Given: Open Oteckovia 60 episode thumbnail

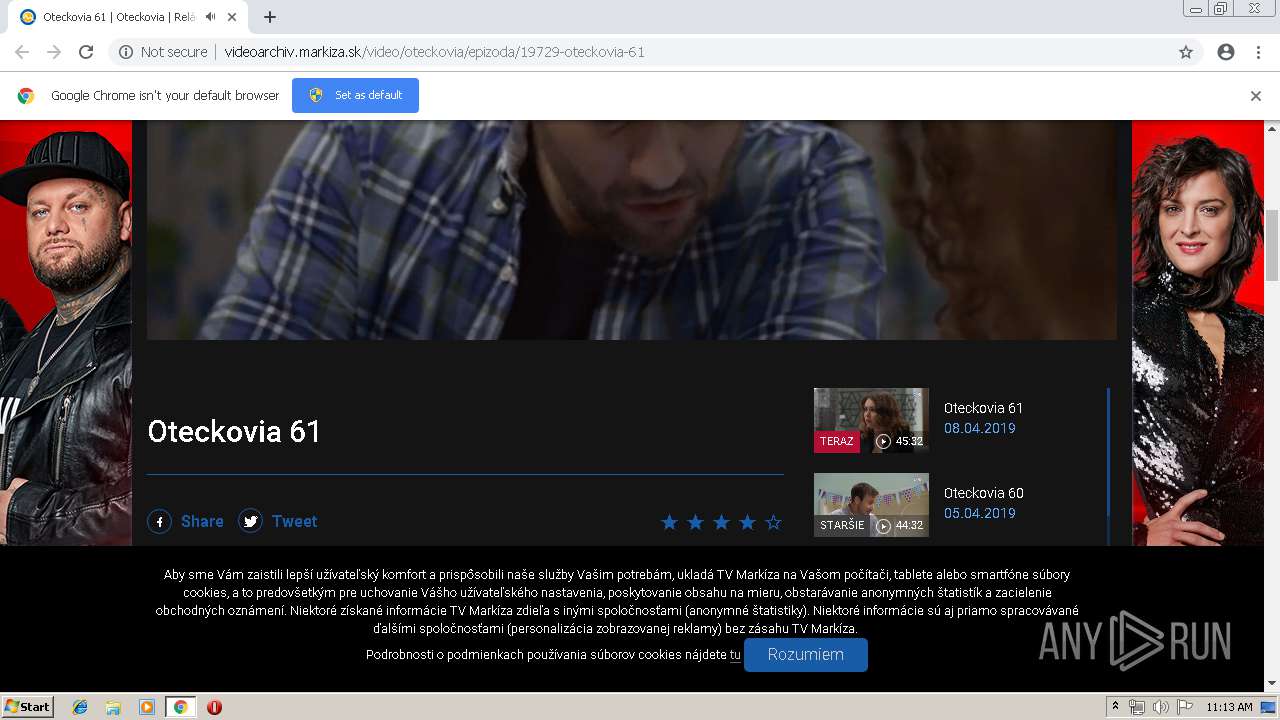Looking at the screenshot, I should [871, 505].
